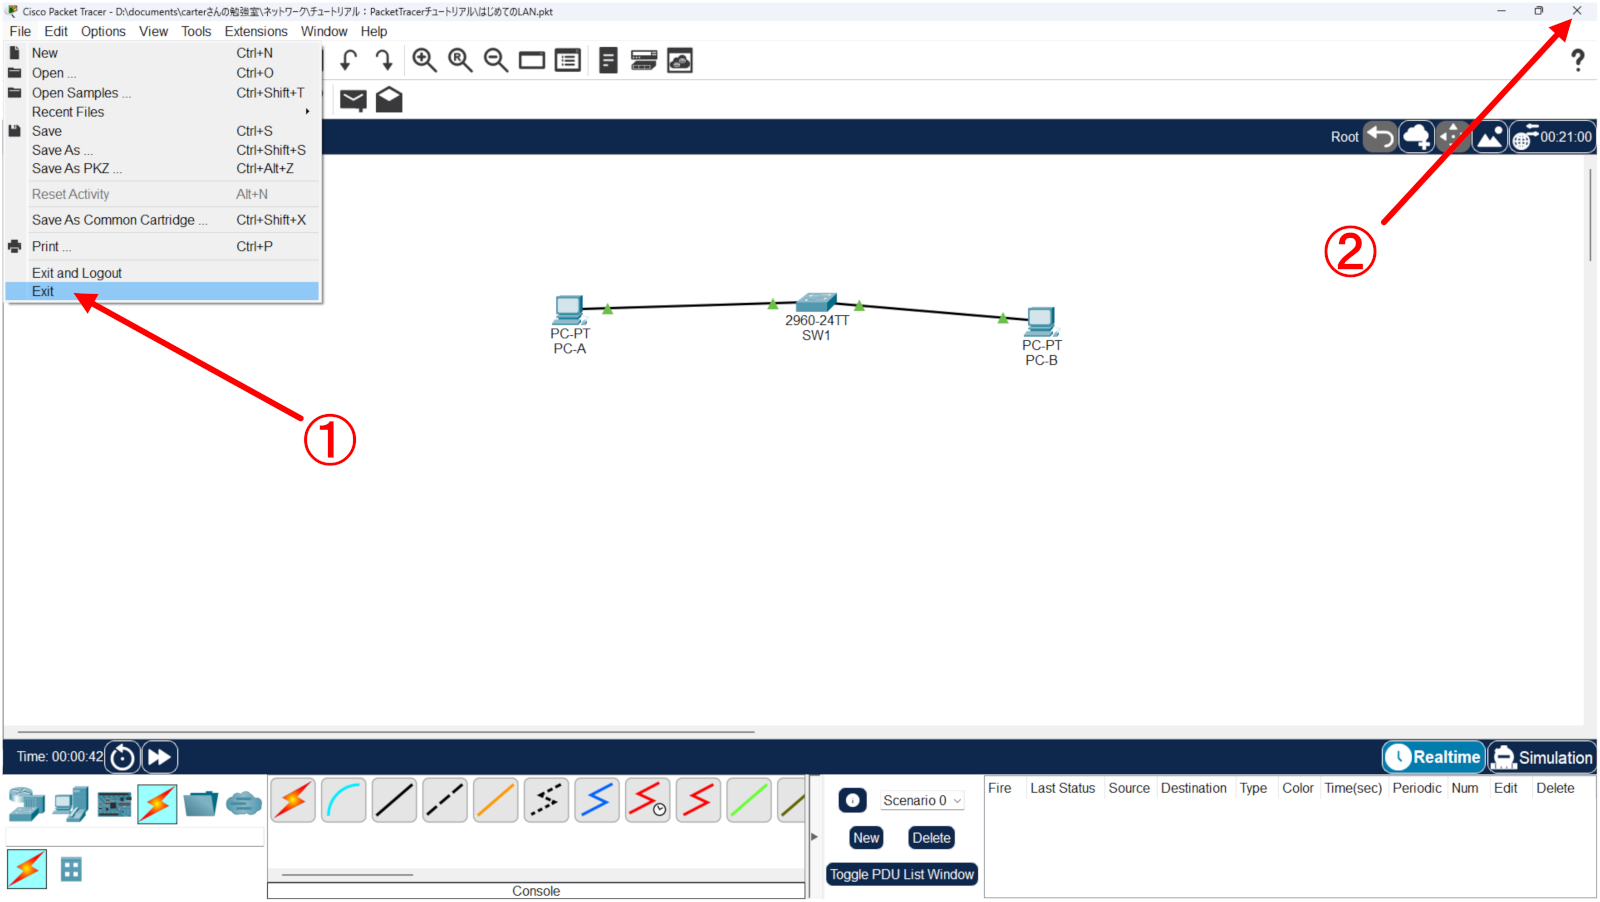The image size is (1600, 902).
Task: Click the Power Cycle Devices button
Action: point(122,757)
